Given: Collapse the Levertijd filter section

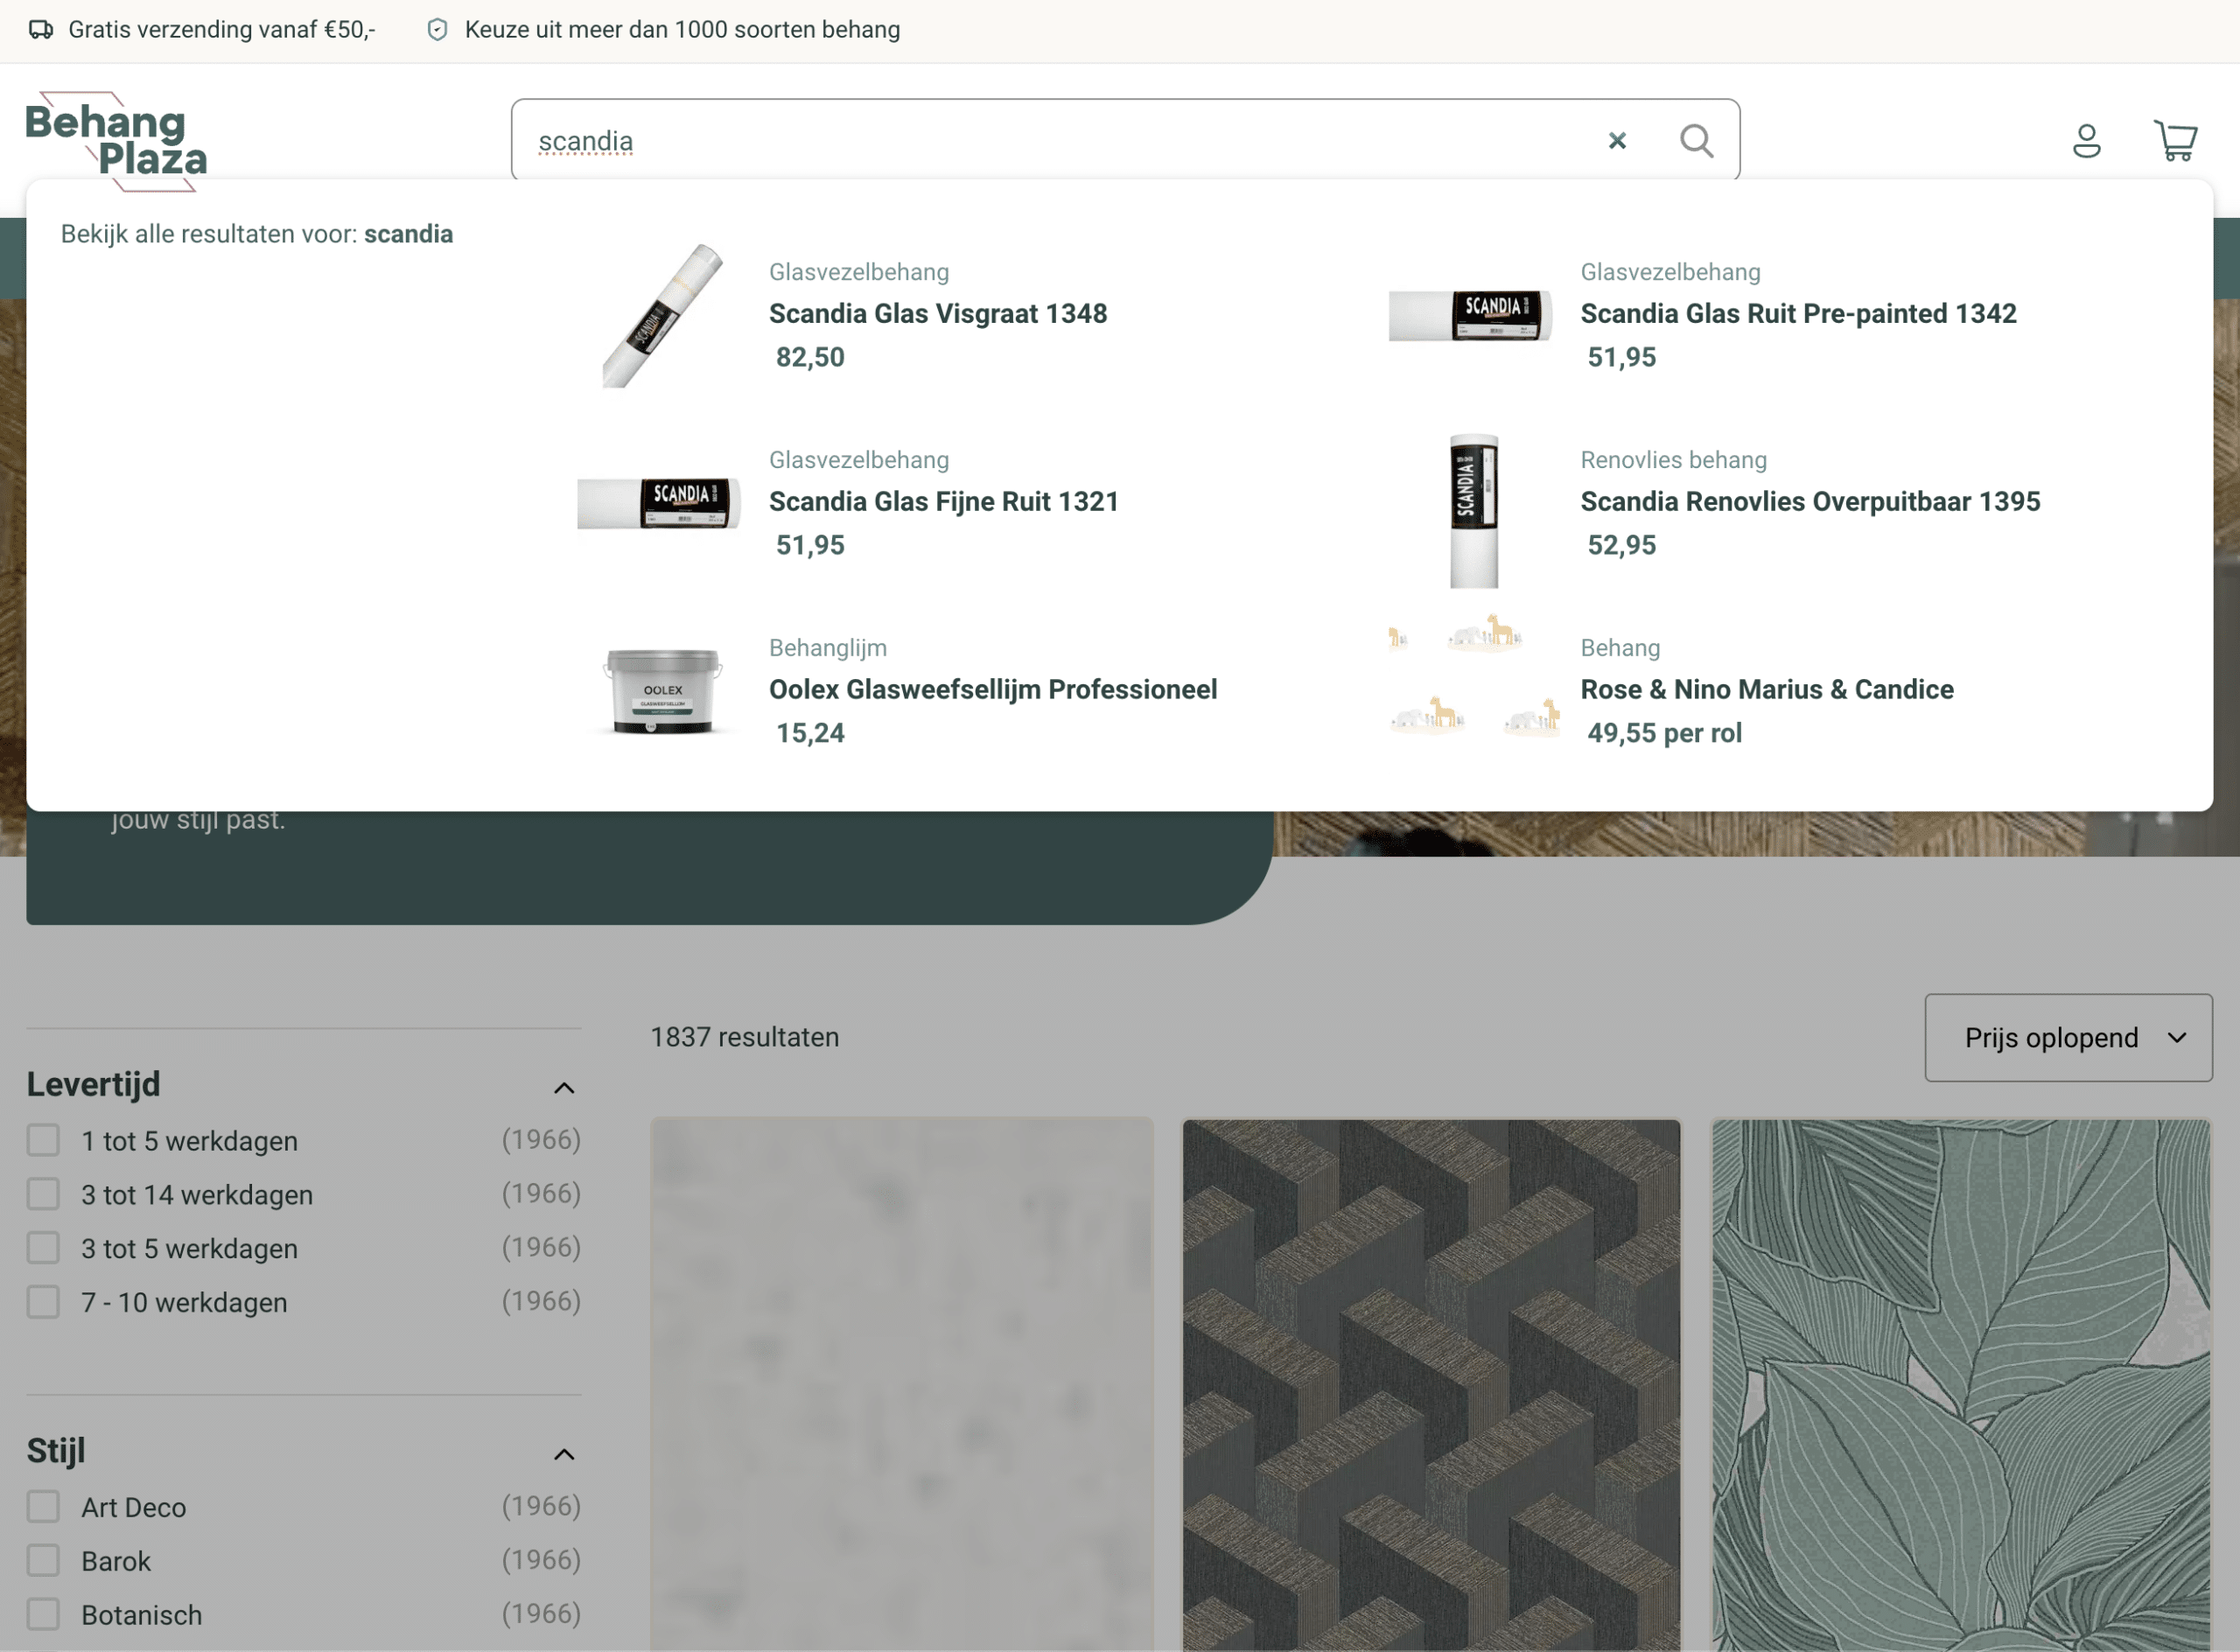Looking at the screenshot, I should (x=564, y=1087).
